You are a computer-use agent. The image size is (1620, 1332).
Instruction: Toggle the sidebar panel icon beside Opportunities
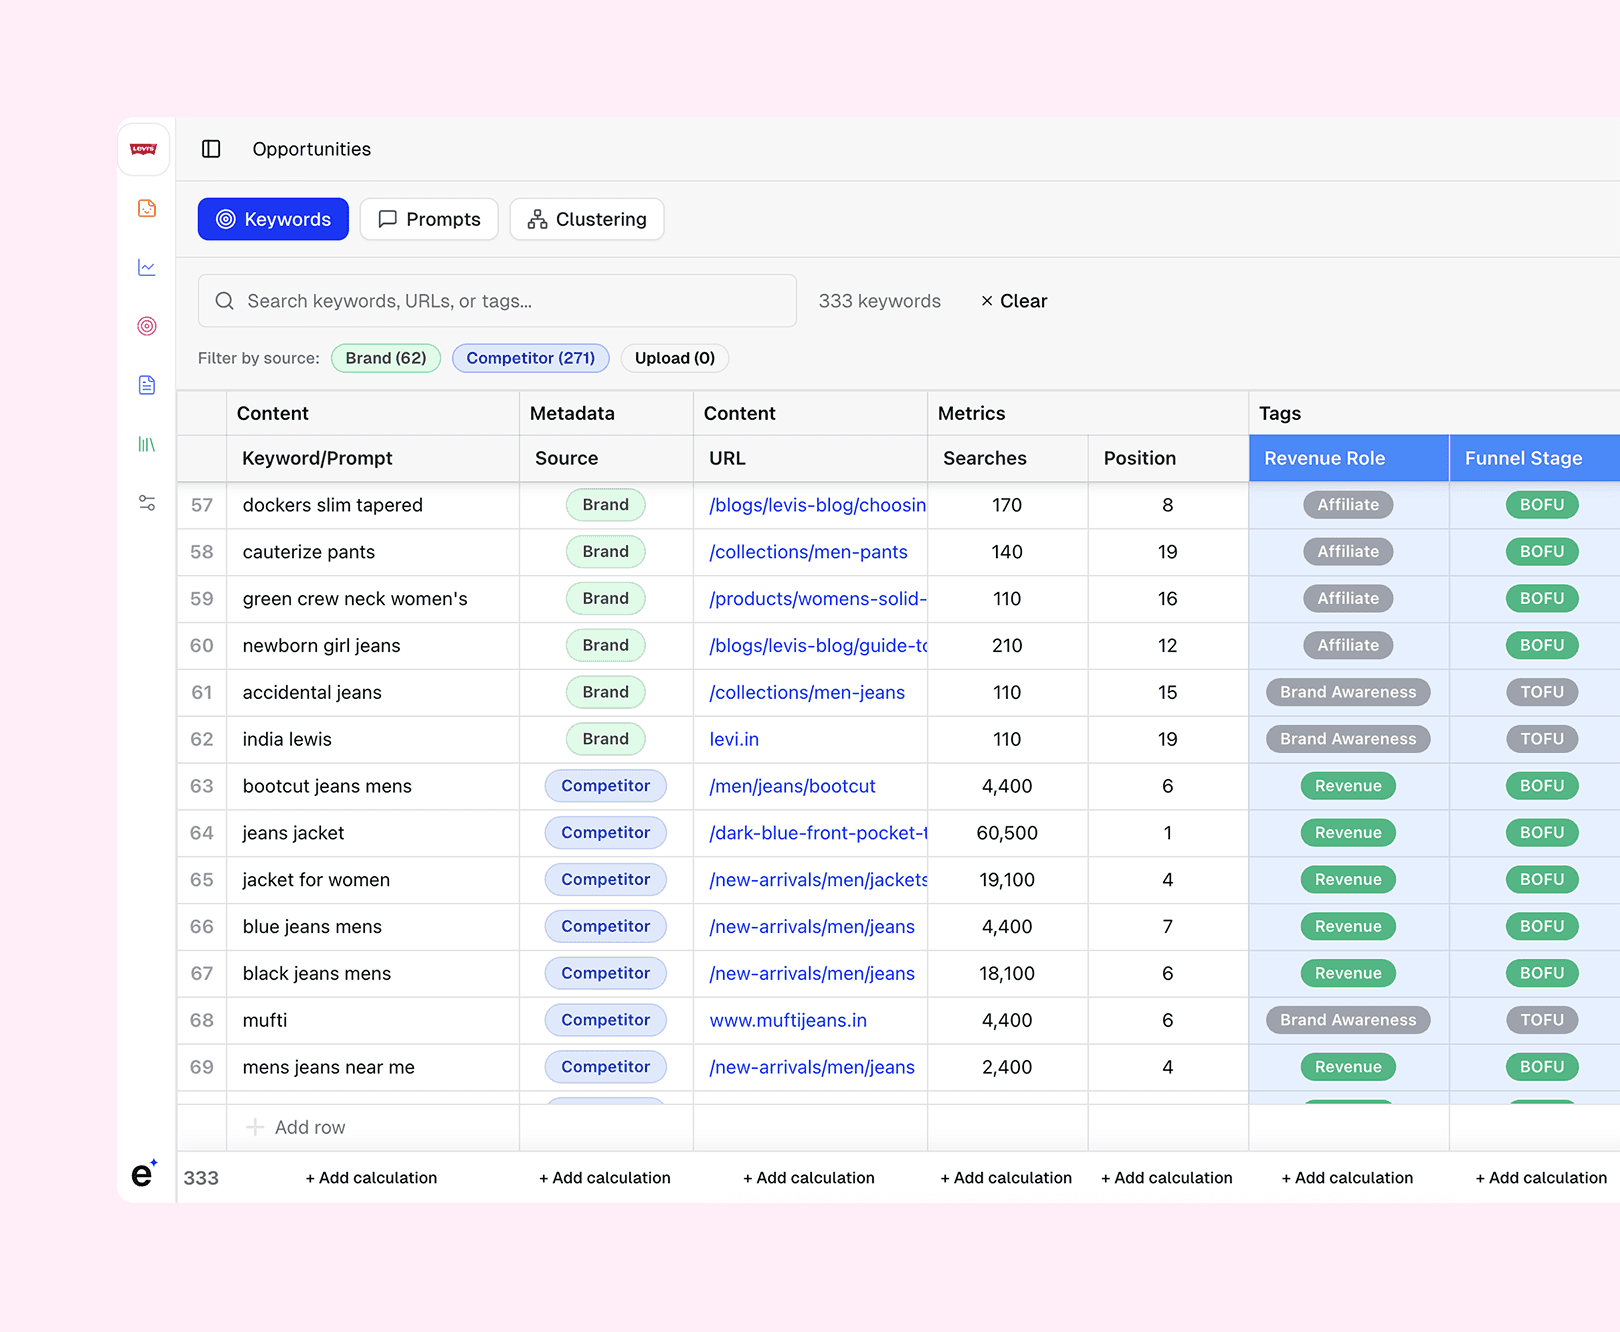pos(211,149)
